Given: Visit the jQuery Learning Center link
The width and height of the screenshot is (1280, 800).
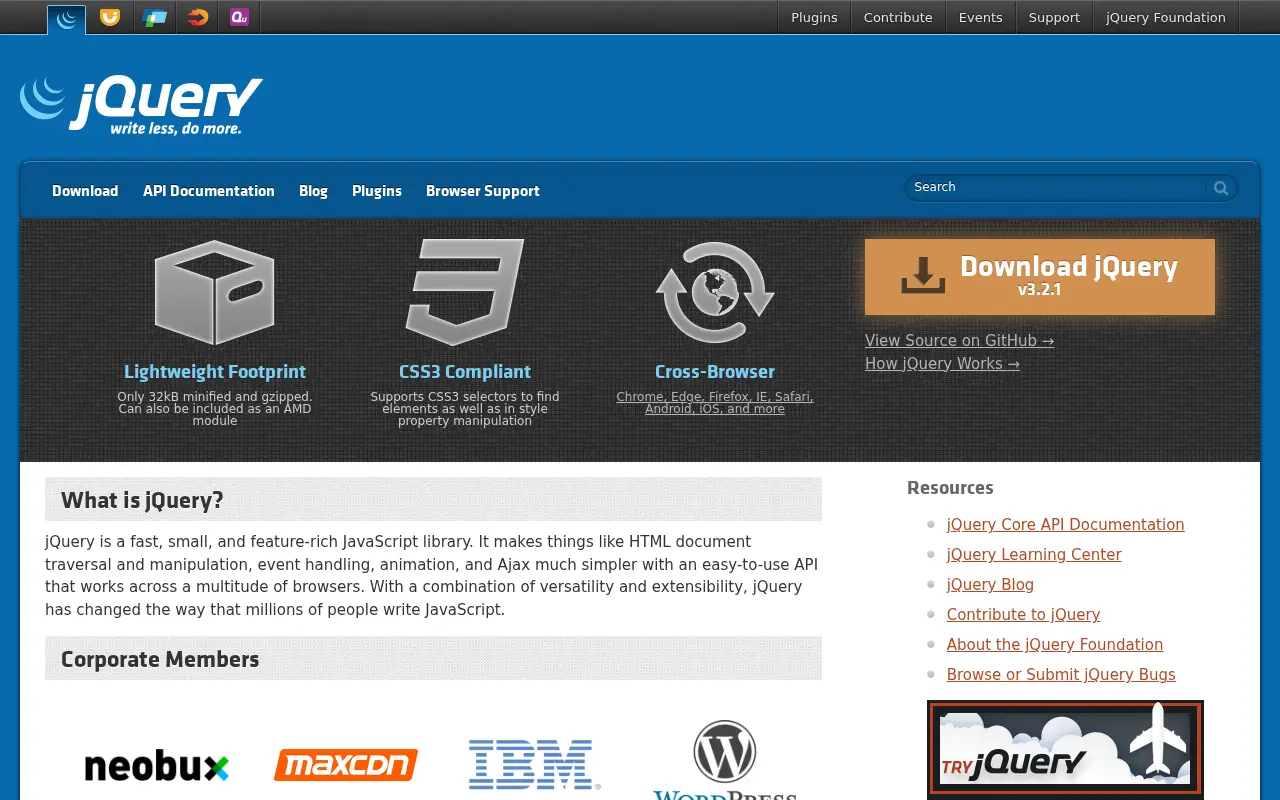Looking at the screenshot, I should pyautogui.click(x=1034, y=555).
